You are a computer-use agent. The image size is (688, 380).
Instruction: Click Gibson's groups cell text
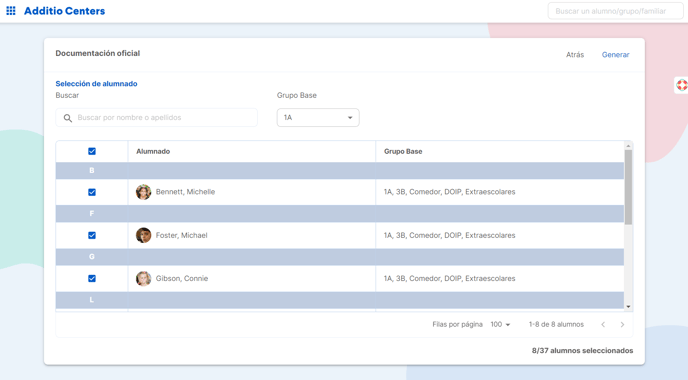pyautogui.click(x=449, y=279)
